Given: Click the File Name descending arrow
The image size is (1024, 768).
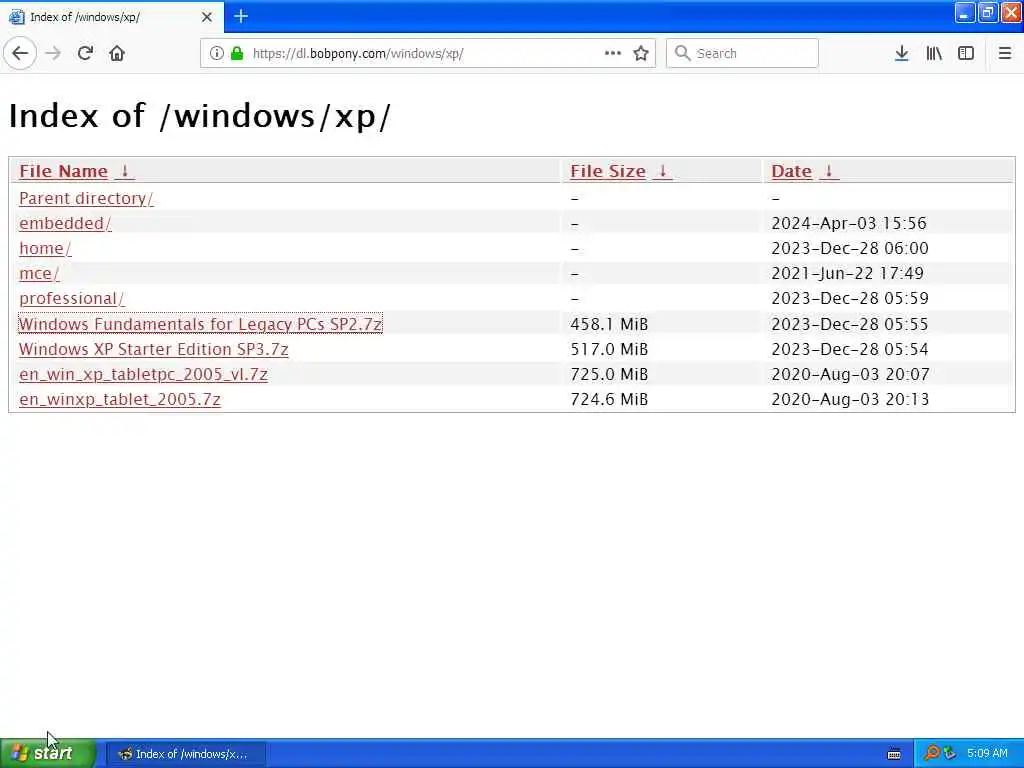Looking at the screenshot, I should click(x=124, y=171).
